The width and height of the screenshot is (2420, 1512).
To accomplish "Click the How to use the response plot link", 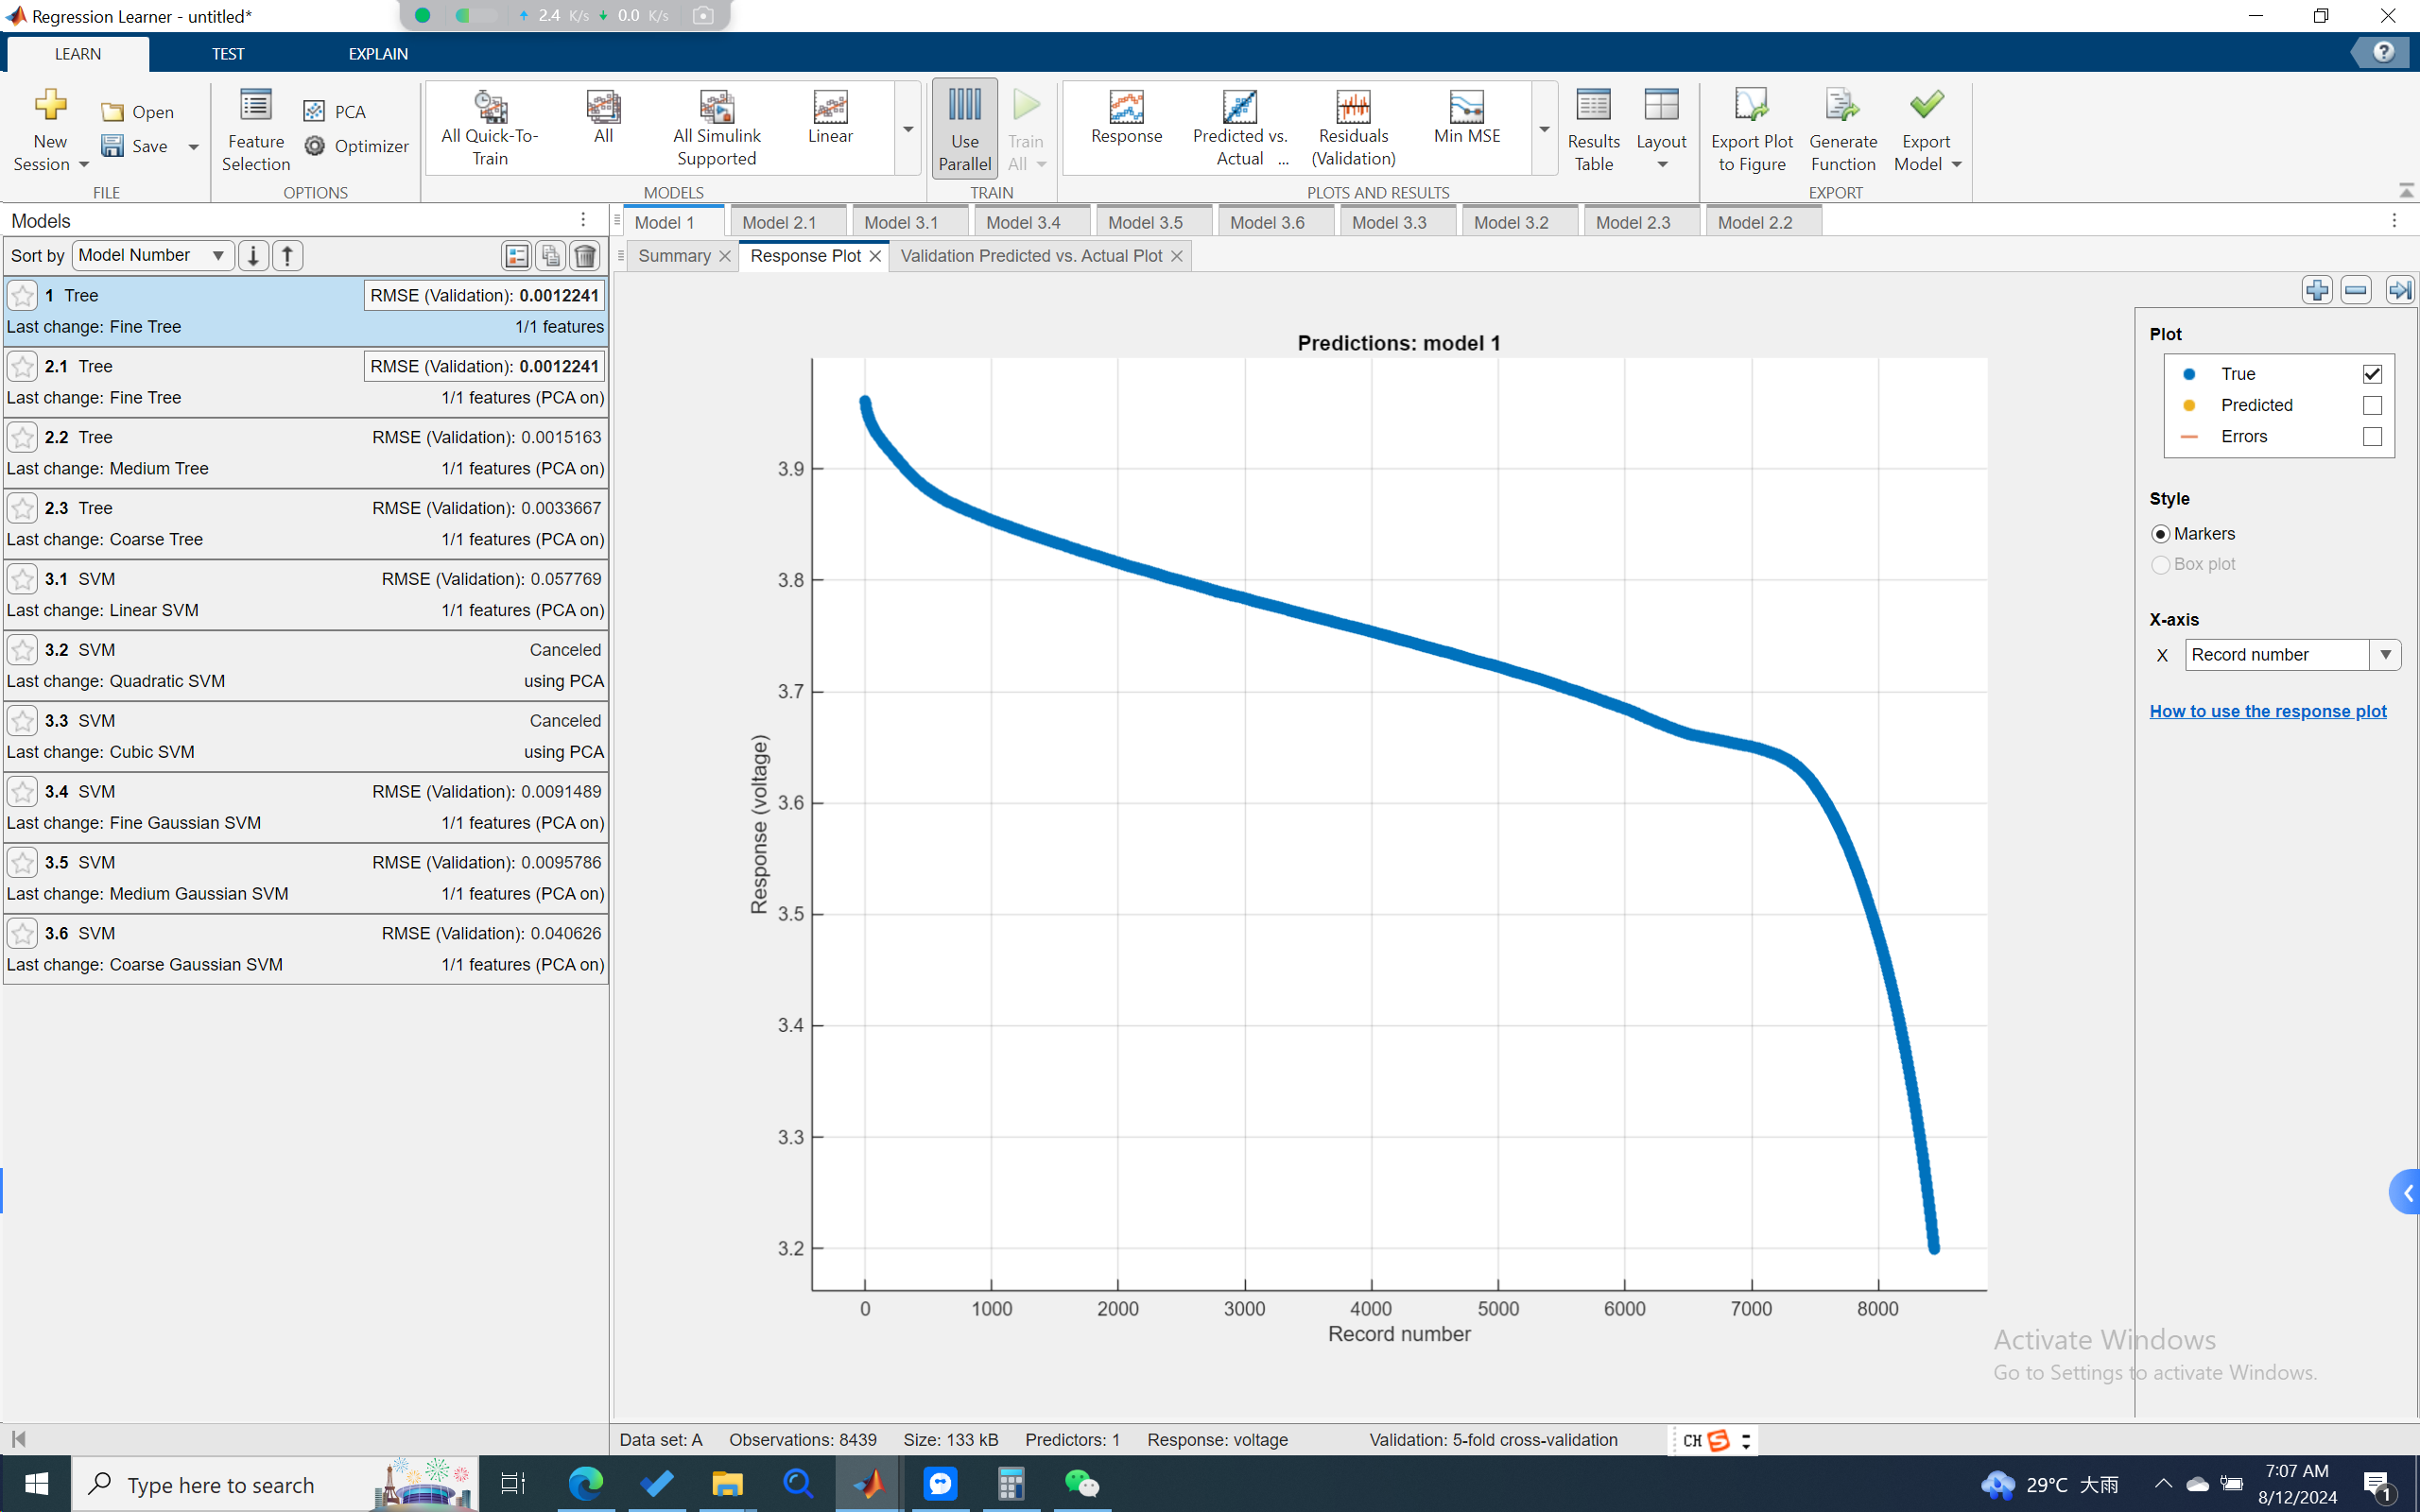I will pyautogui.click(x=2267, y=711).
